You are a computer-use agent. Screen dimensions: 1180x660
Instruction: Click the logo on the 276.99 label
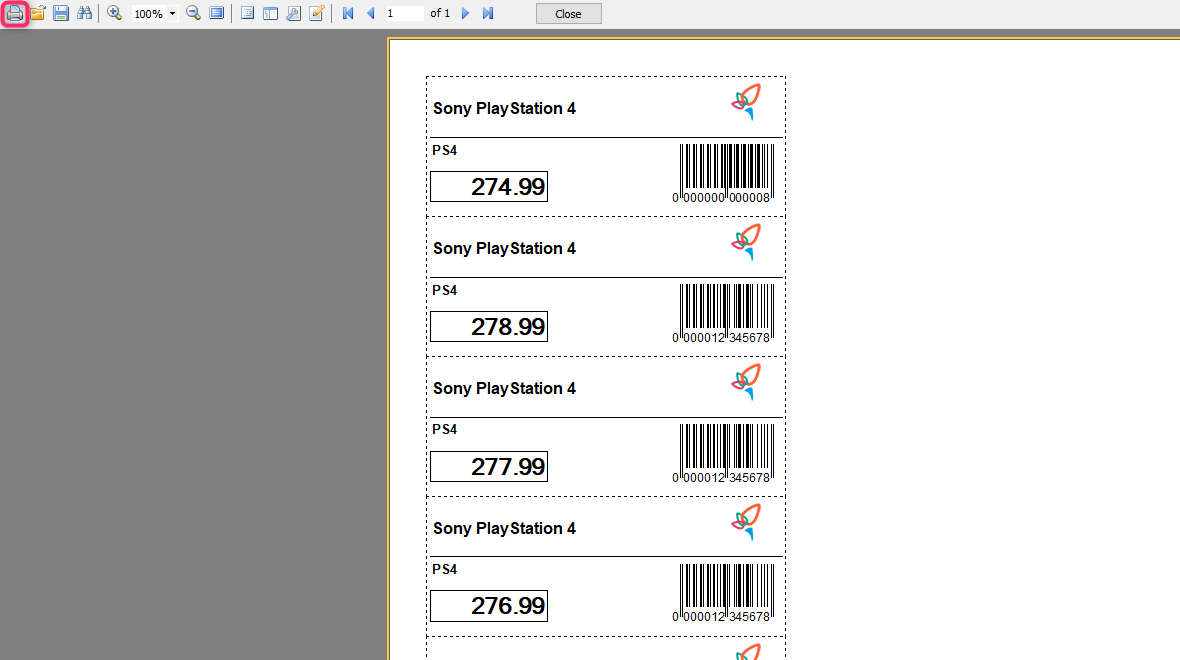747,522
